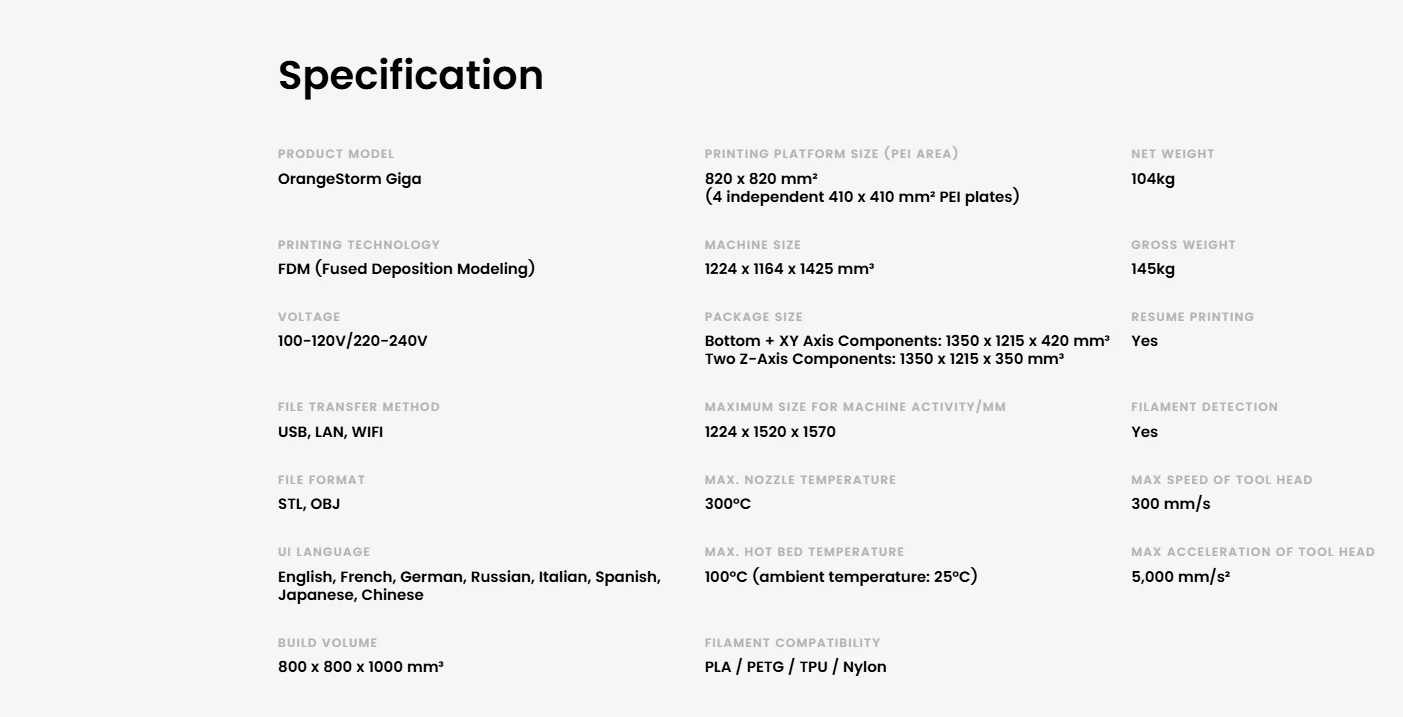The height and width of the screenshot is (717, 1403).
Task: Click the USB, LAN, WIFI transfer methods
Action: (330, 432)
